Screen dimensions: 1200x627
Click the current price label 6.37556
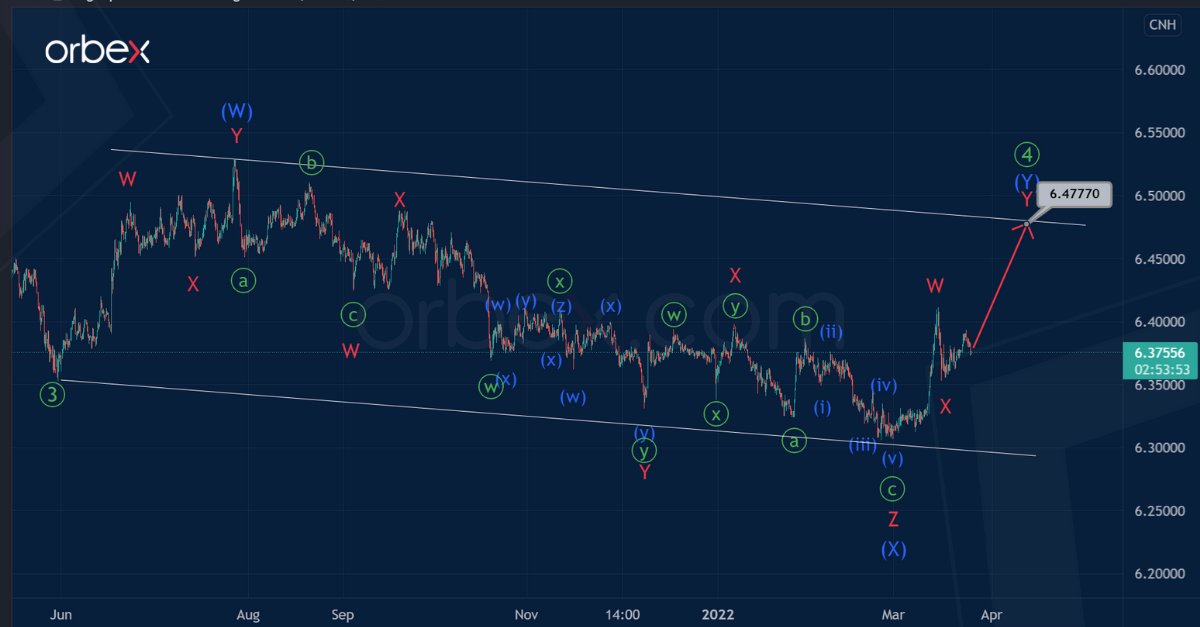[x=1160, y=352]
